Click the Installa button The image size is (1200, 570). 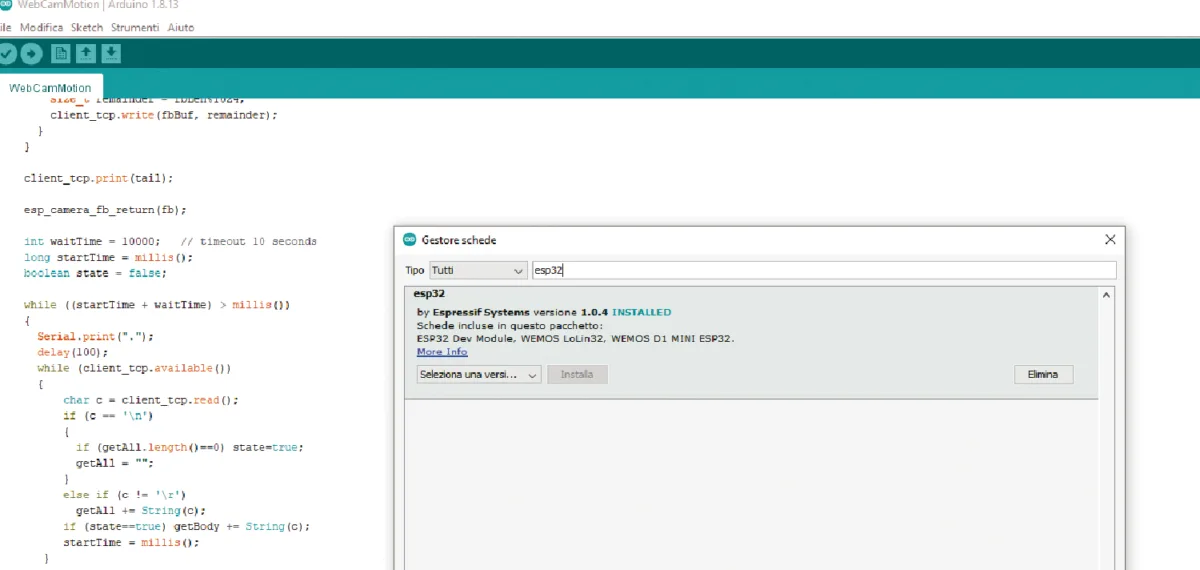pyautogui.click(x=577, y=374)
